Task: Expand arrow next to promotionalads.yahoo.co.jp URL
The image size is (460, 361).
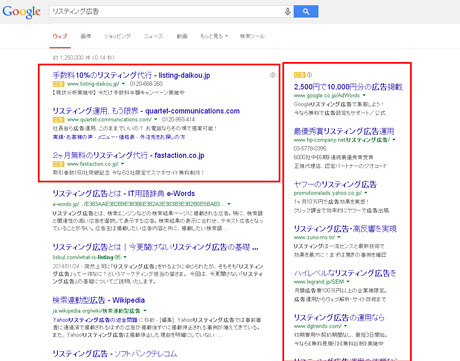Action: click(366, 193)
